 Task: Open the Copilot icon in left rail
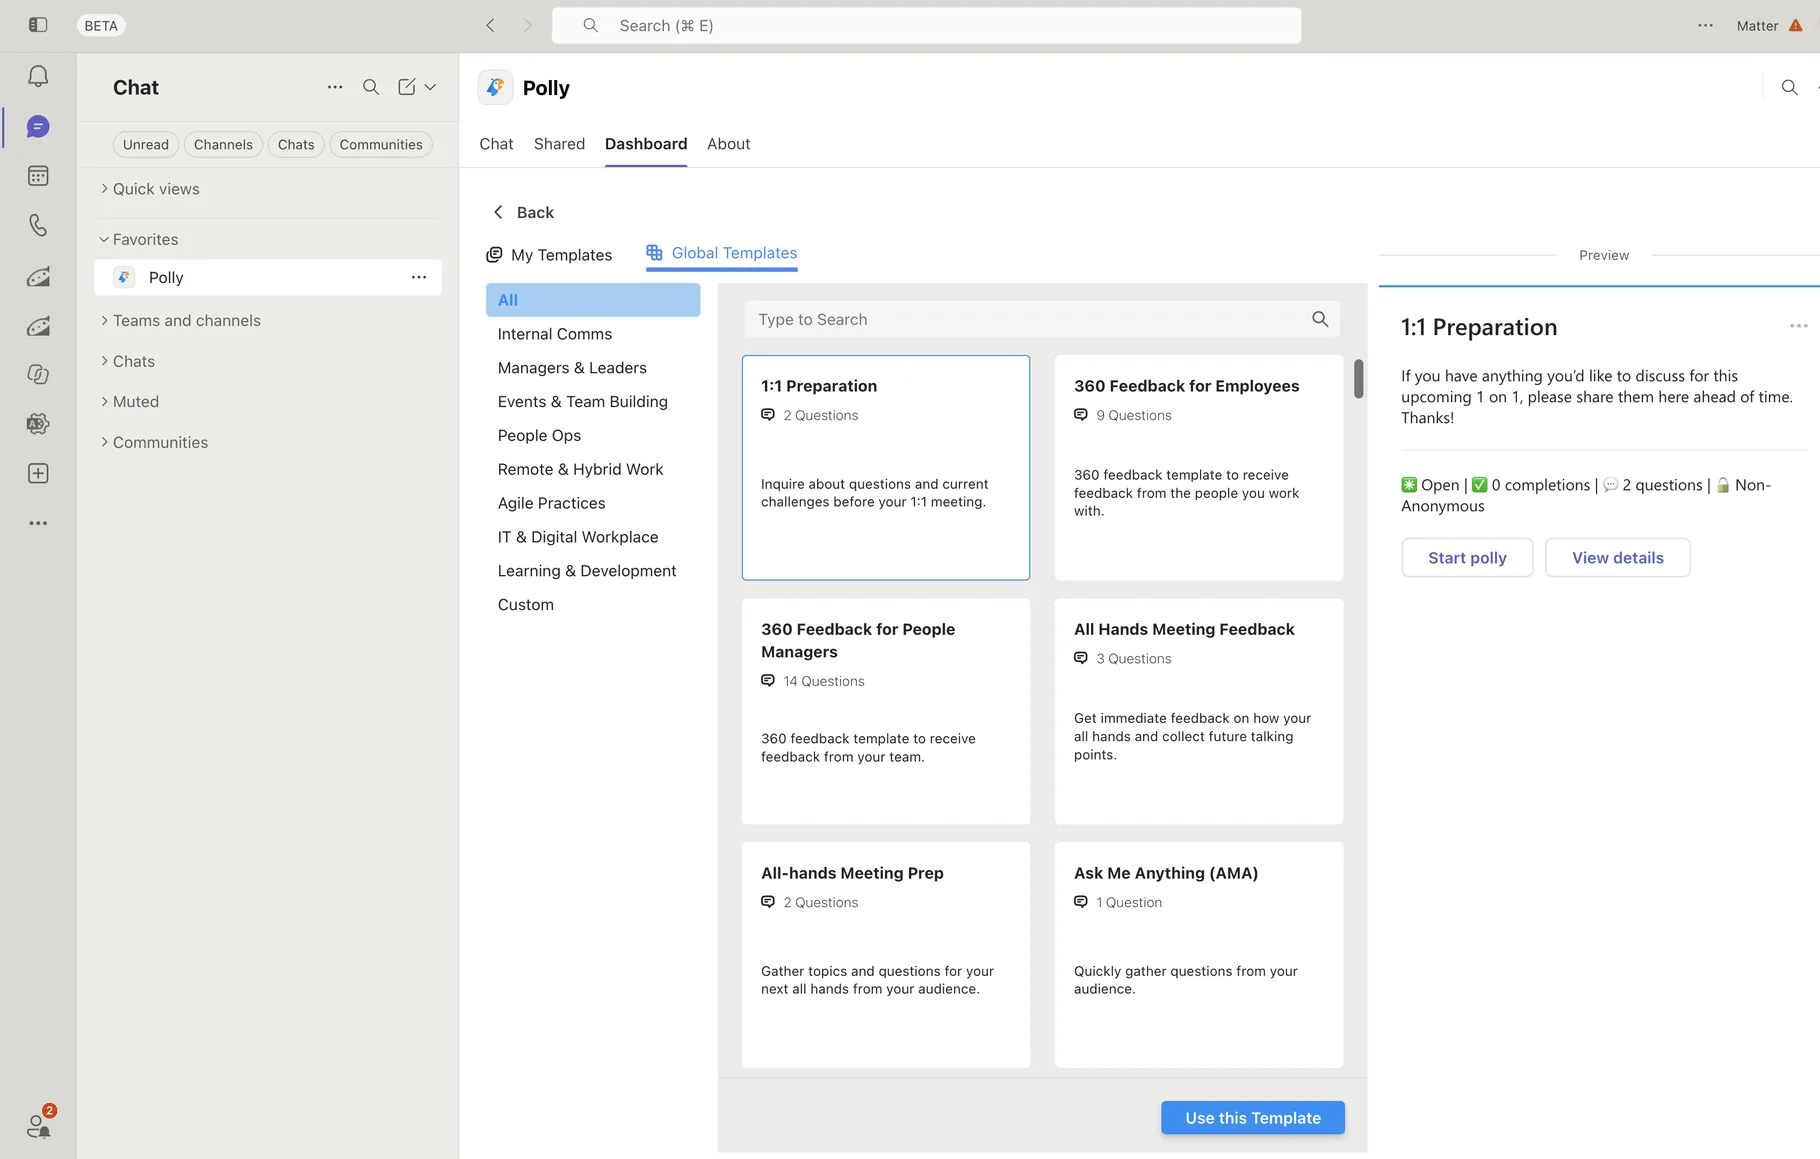click(x=38, y=374)
